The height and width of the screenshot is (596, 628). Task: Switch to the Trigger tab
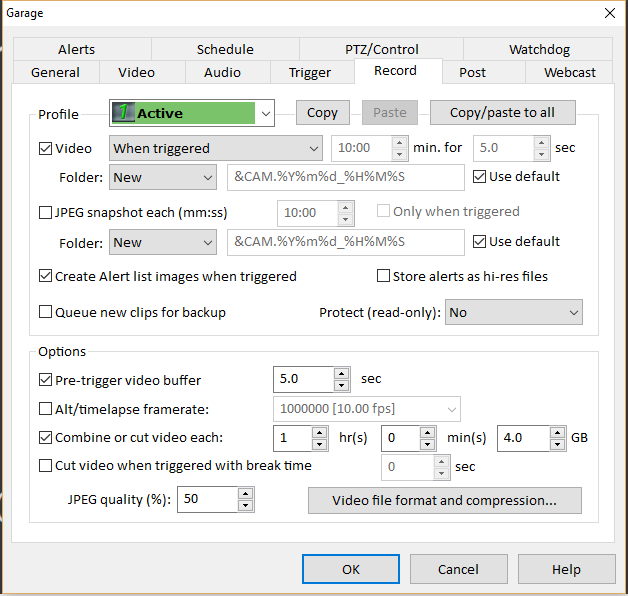[x=310, y=72]
